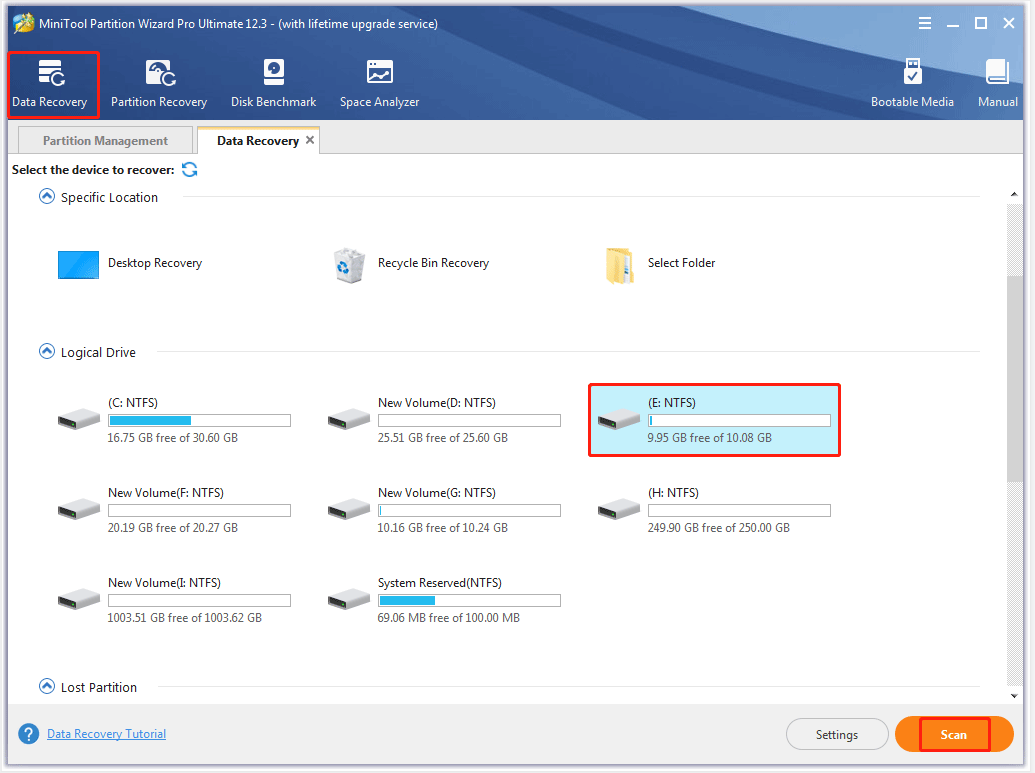Image resolution: width=1035 pixels, height=773 pixels.
Task: Switch to the Partition Management tab
Action: 106,141
